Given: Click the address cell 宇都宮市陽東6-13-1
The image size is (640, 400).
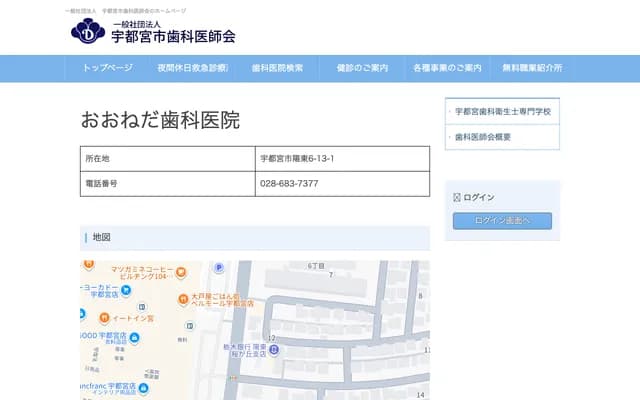Looking at the screenshot, I should [x=342, y=159].
